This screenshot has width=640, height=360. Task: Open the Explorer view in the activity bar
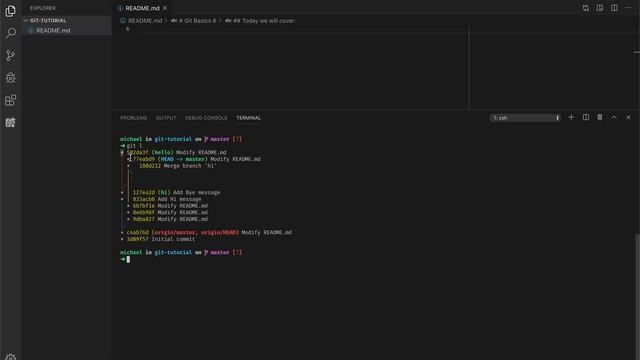[11, 11]
